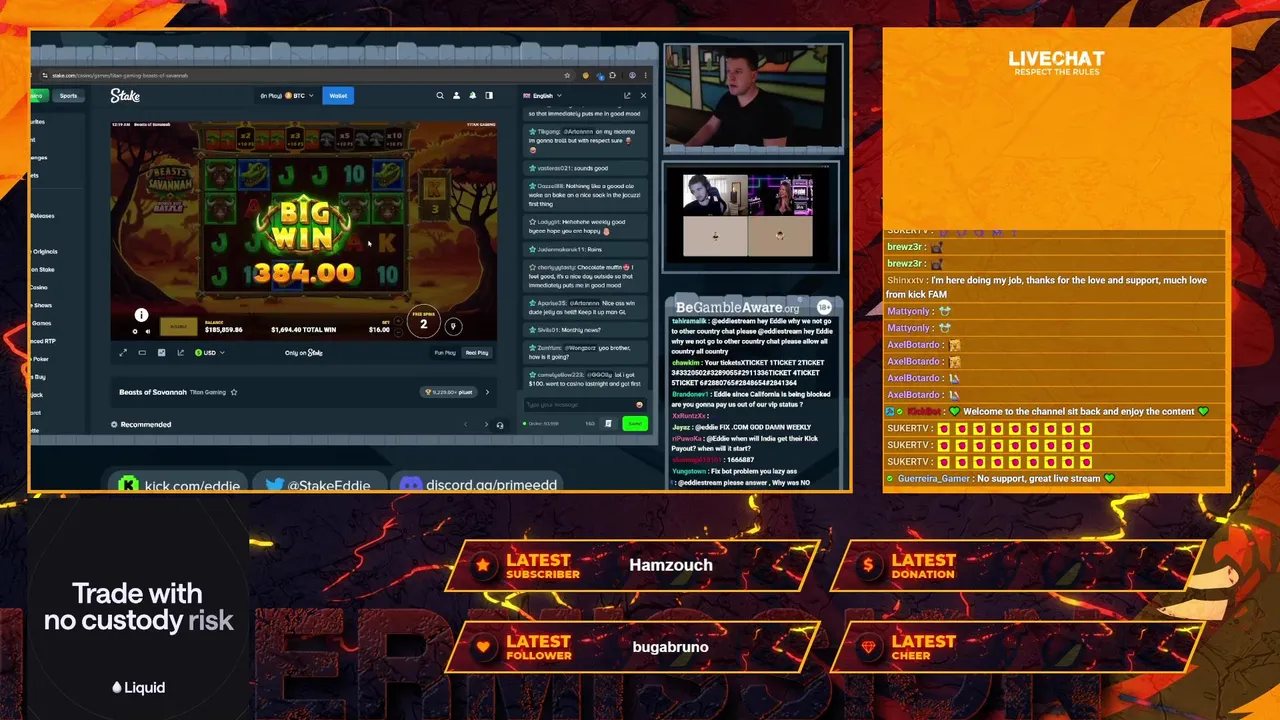This screenshot has height=720, width=1280.
Task: Click the browser address bar stake.com URL
Action: [x=119, y=75]
